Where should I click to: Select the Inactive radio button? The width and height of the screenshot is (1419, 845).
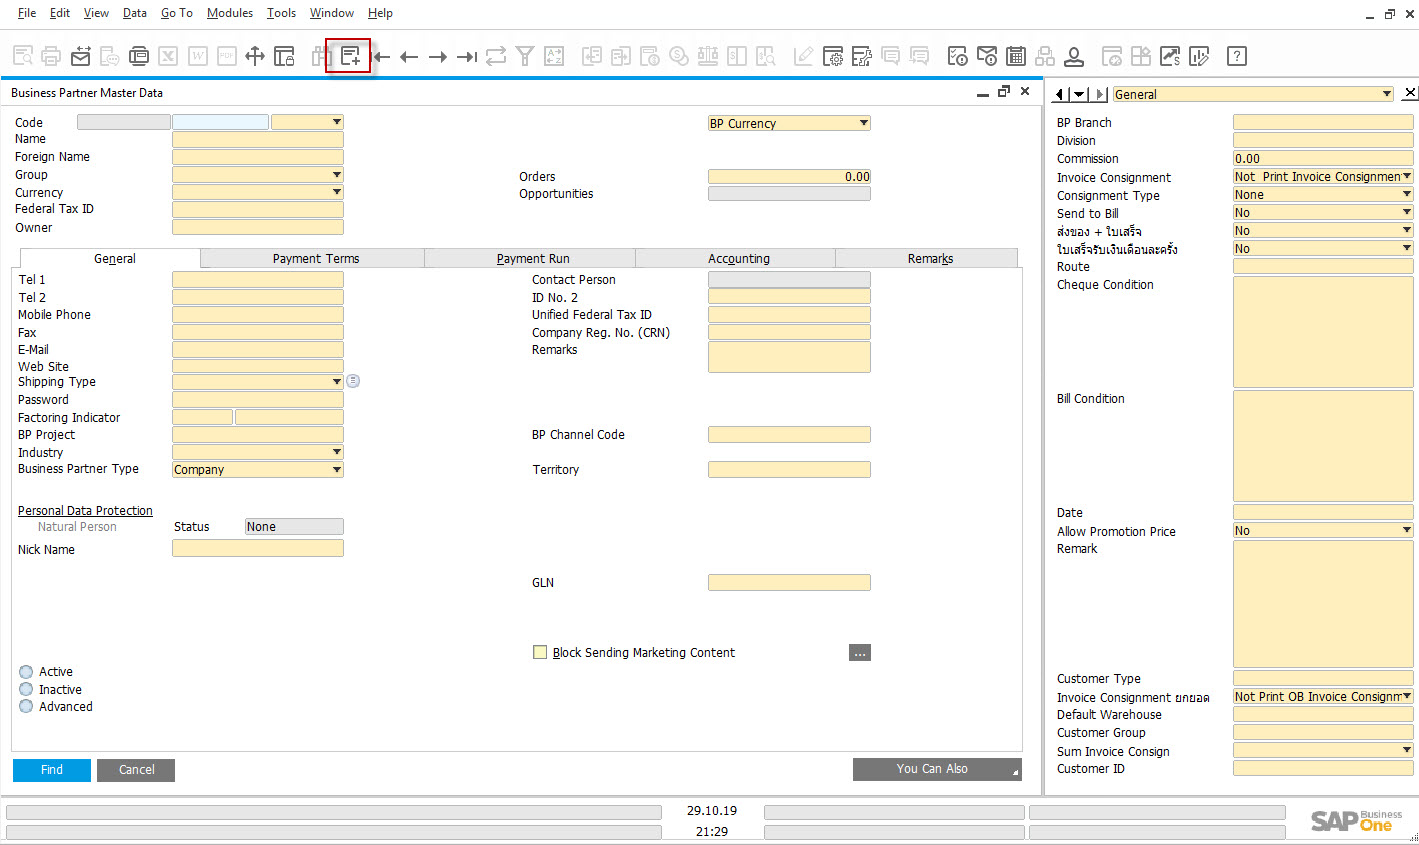(x=26, y=689)
